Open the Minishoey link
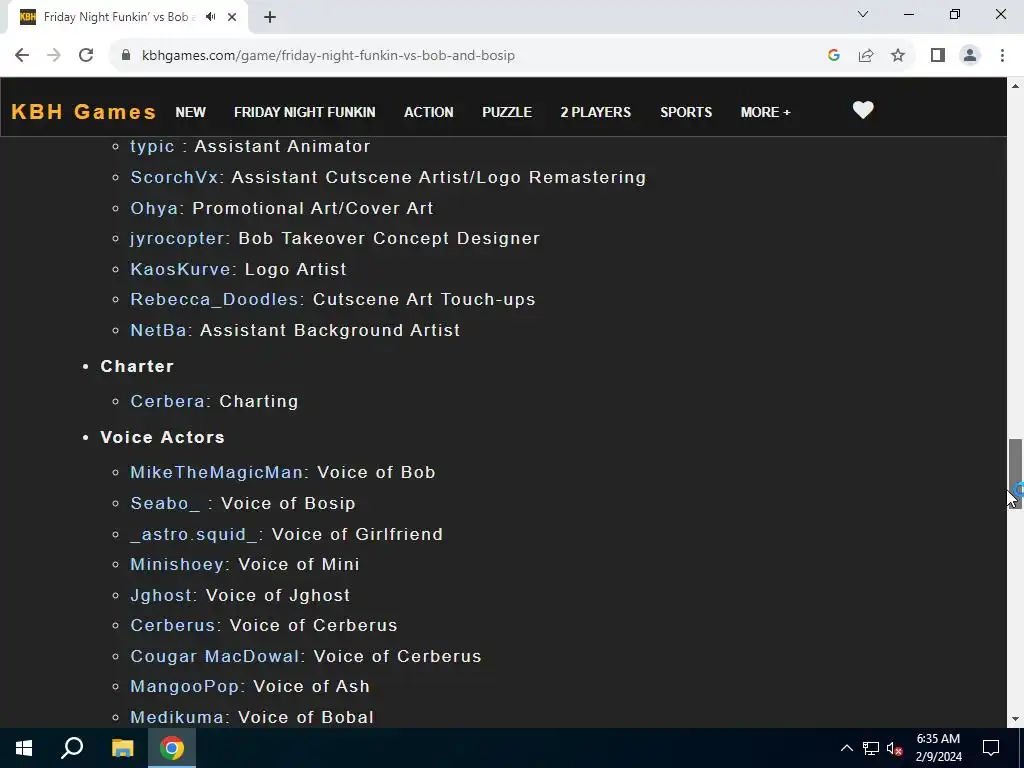1024x768 pixels. (177, 564)
